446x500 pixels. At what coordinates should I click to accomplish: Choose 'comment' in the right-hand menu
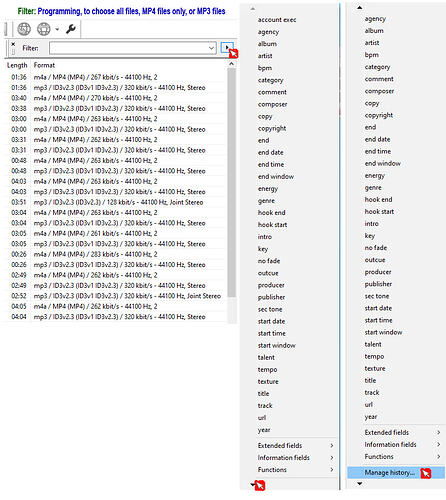(x=379, y=79)
